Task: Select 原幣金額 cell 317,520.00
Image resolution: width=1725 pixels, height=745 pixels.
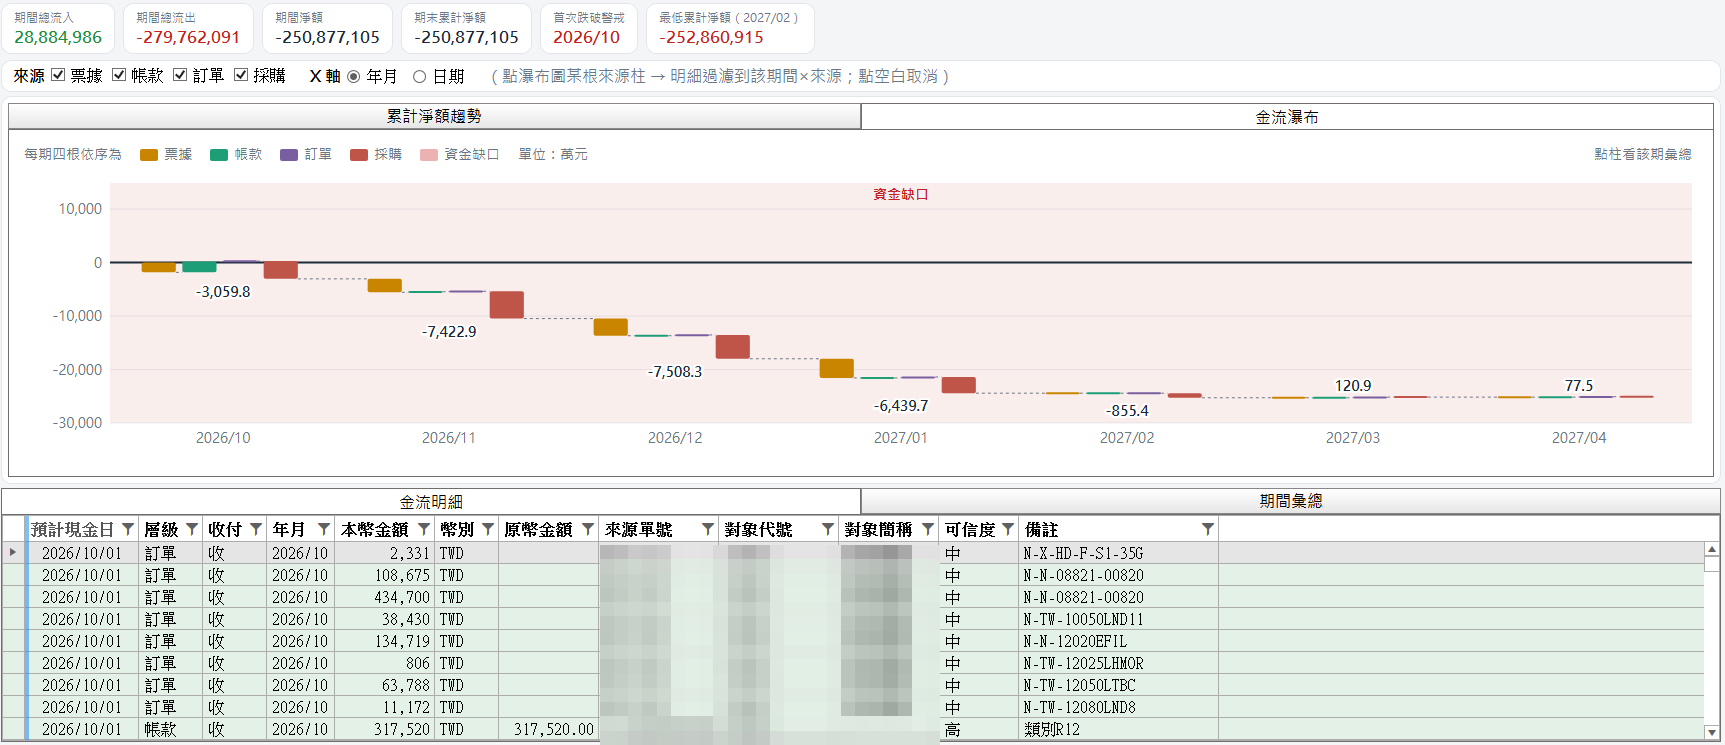Action: (x=548, y=729)
